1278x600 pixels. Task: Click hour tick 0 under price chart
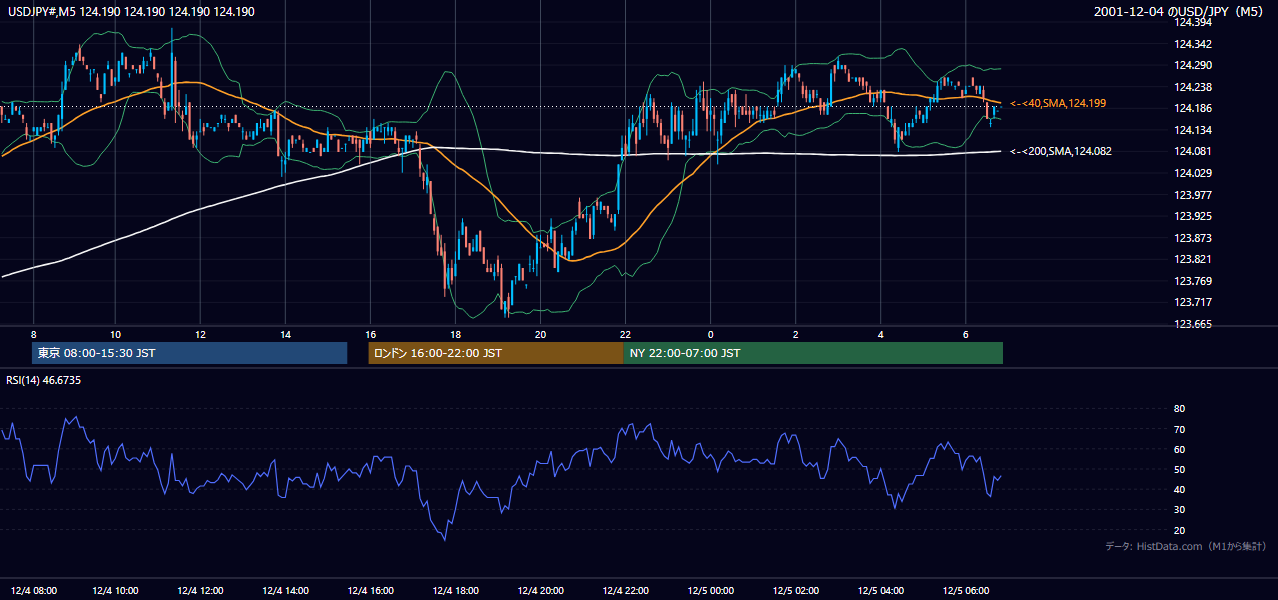711,334
